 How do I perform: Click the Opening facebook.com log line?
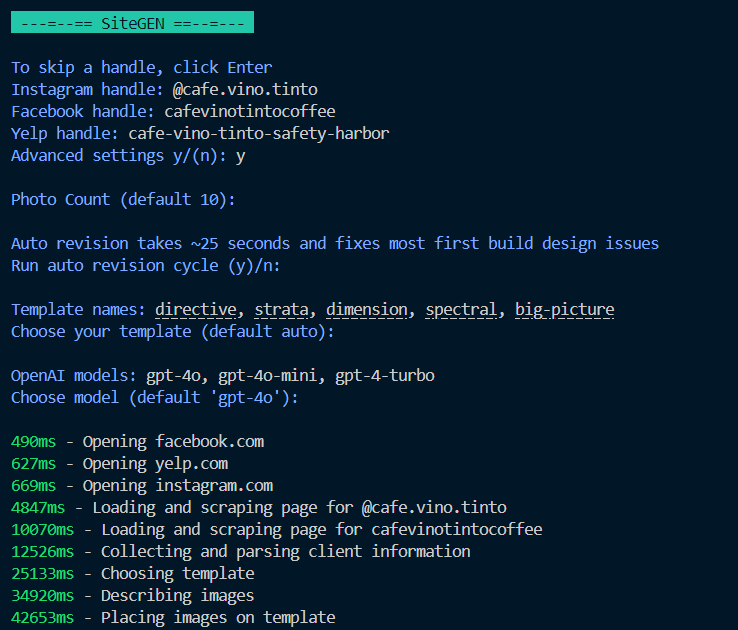pos(137,442)
